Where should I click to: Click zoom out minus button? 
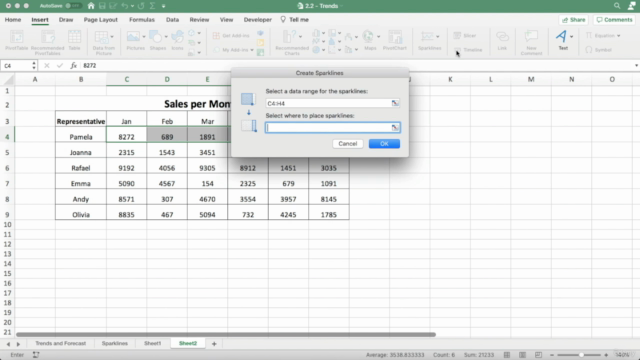coord(552,355)
